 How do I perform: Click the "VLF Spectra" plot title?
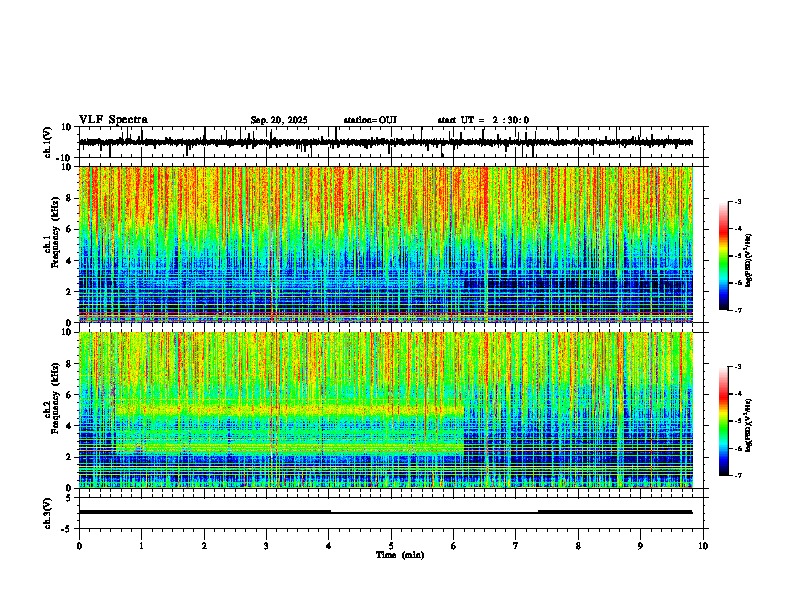[x=113, y=120]
